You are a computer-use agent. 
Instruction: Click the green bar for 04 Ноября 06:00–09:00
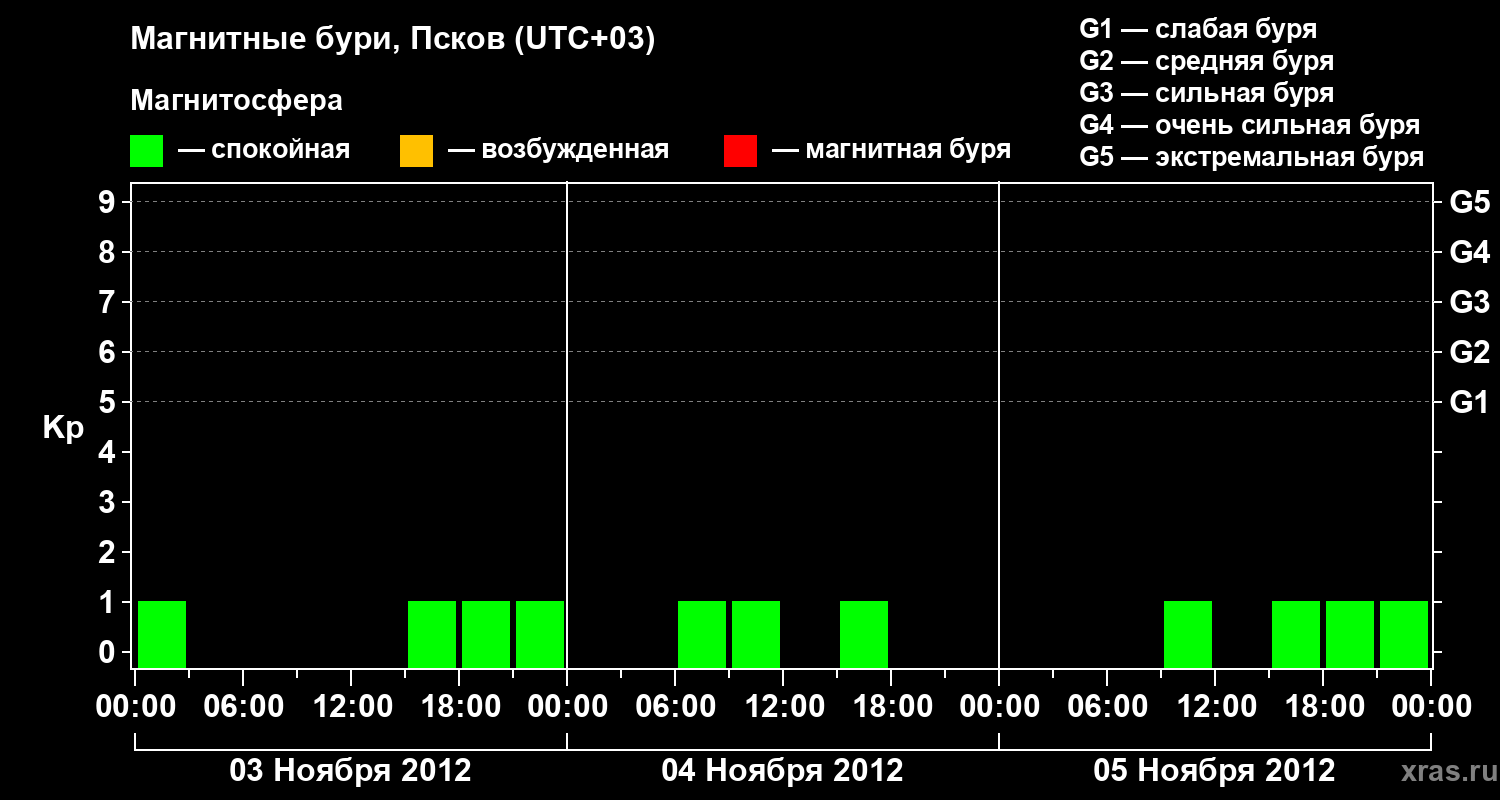coord(702,634)
